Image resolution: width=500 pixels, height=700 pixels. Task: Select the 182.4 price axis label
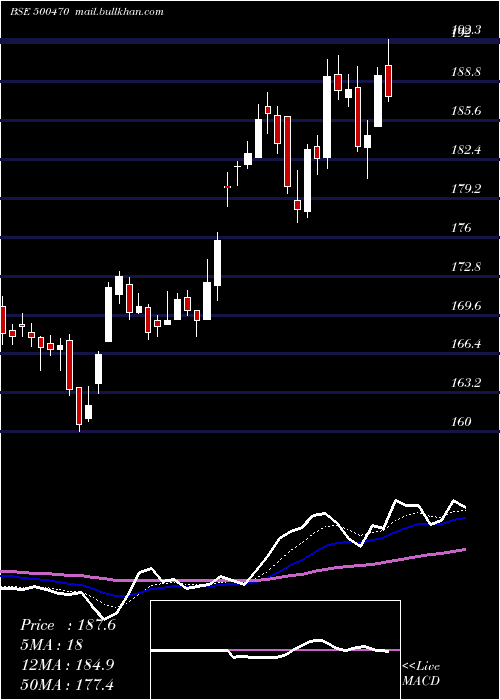(466, 150)
